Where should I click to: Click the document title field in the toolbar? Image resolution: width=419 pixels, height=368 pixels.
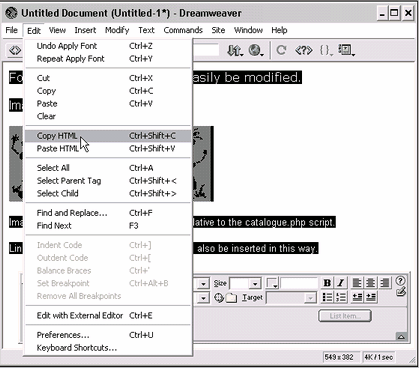205,50
